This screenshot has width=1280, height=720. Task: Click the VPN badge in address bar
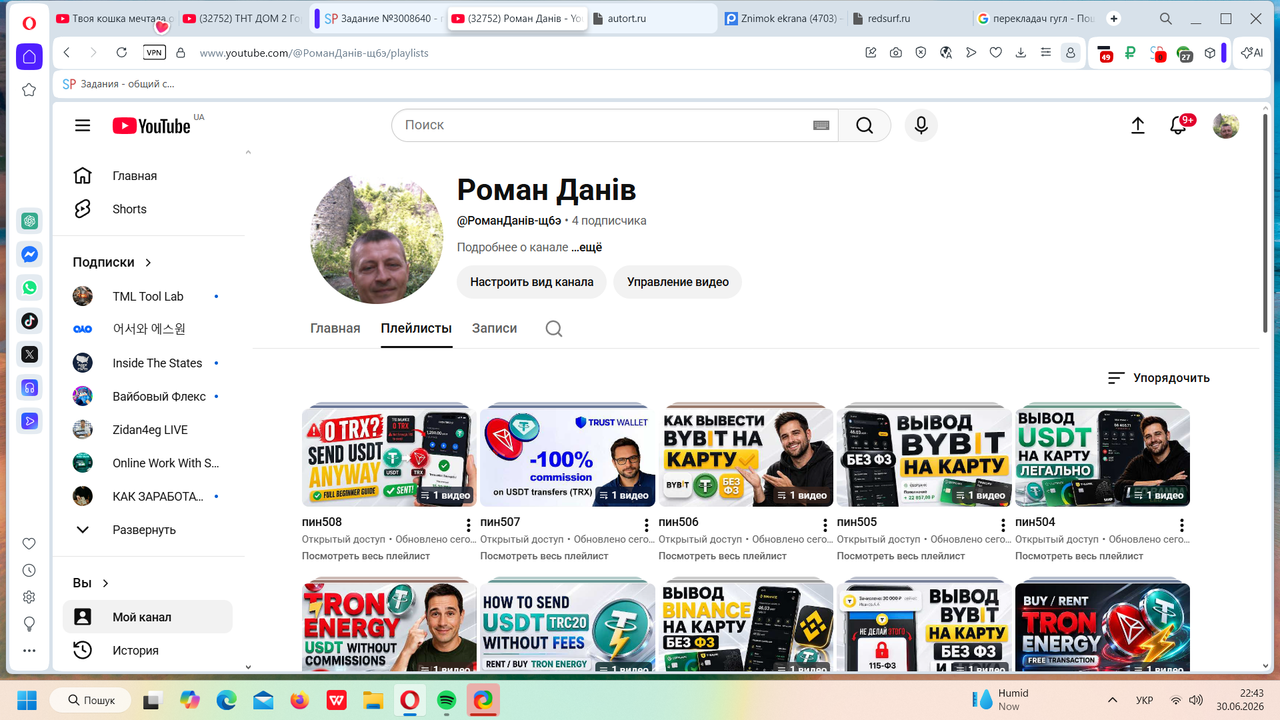click(x=154, y=52)
